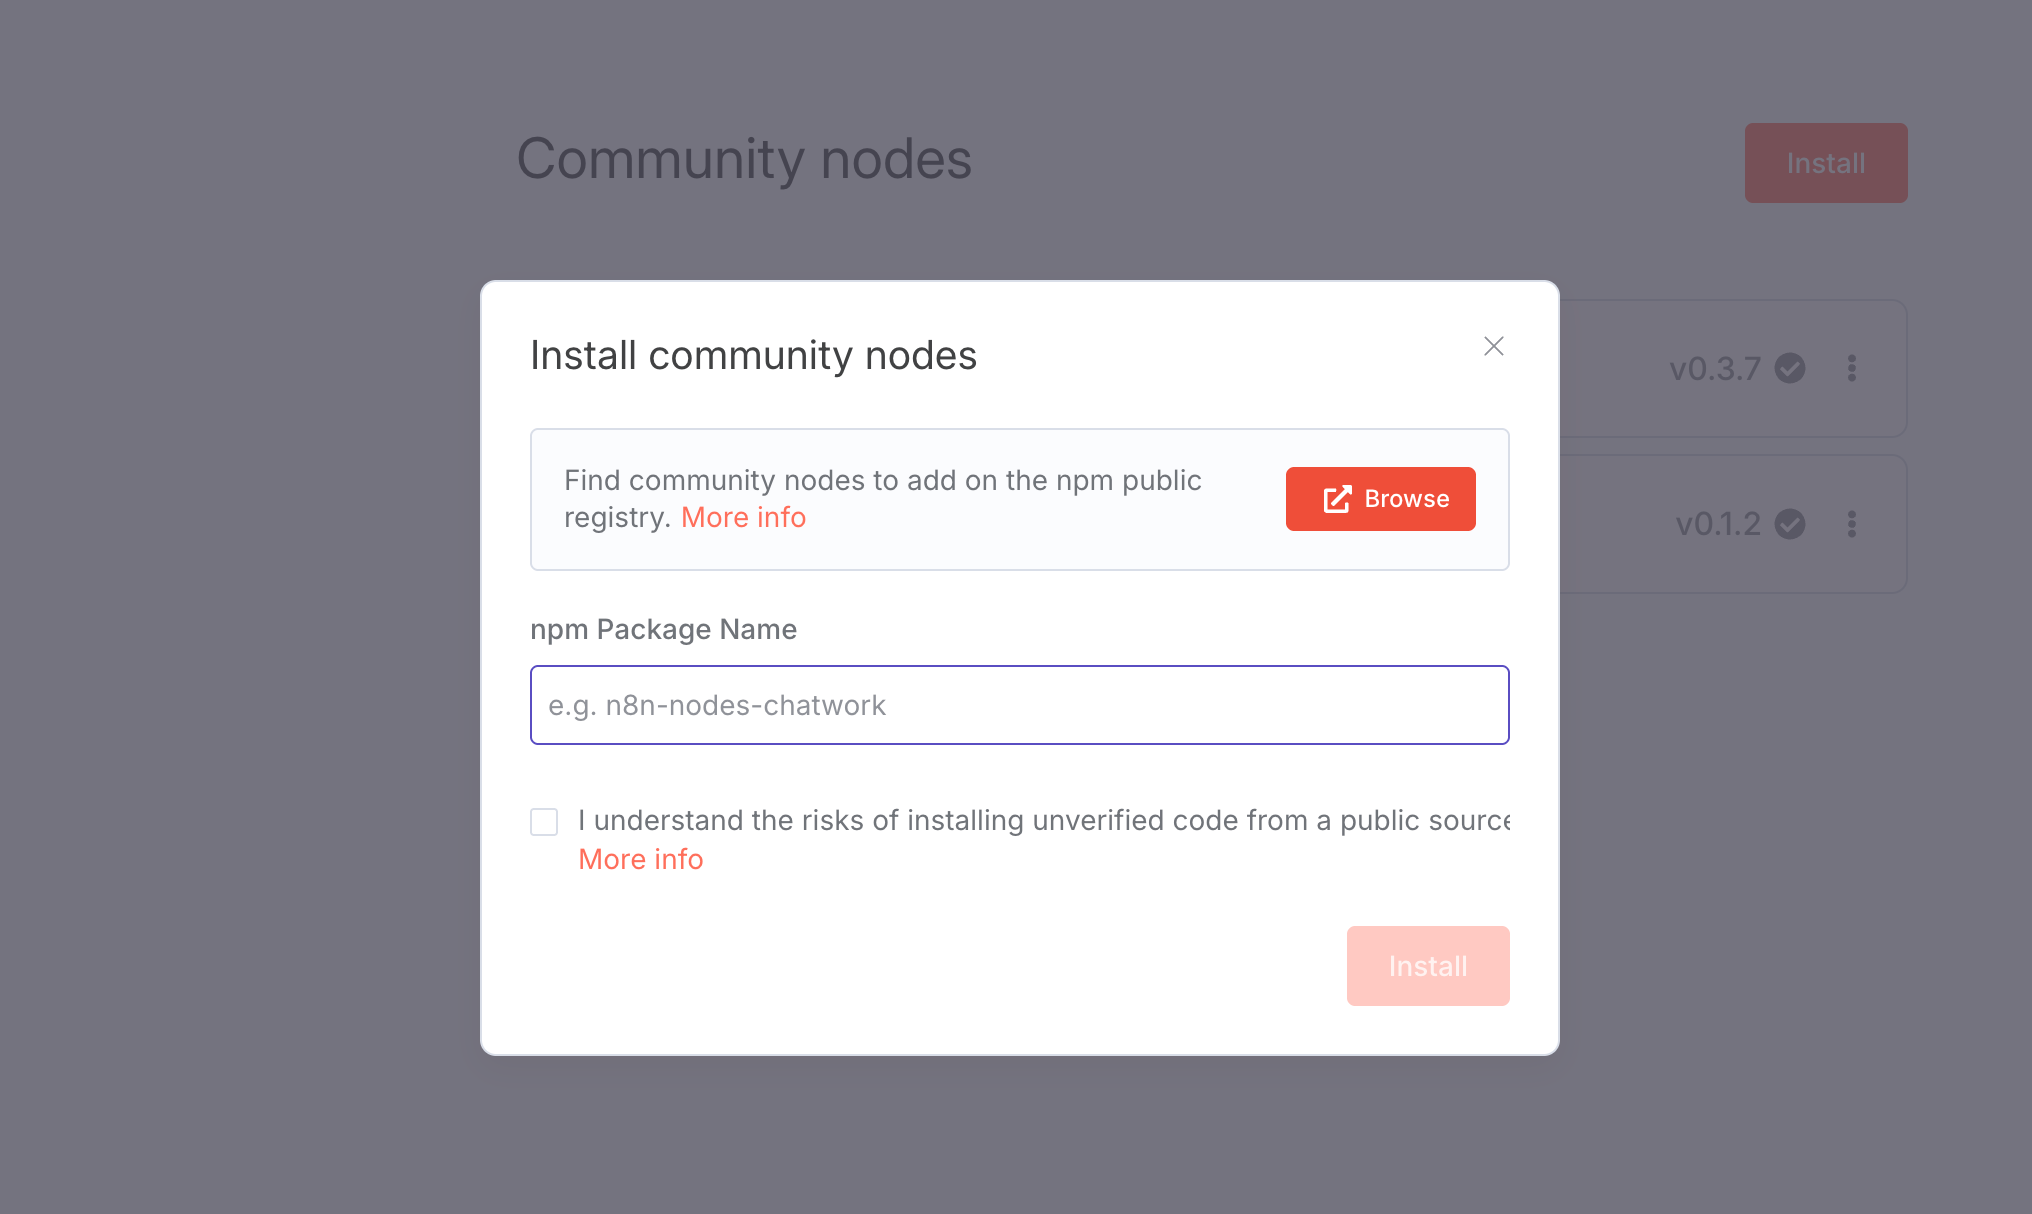Click the 'Find community nodes' description text
Viewport: 2032px width, 1214px height.
pyautogui.click(x=883, y=499)
